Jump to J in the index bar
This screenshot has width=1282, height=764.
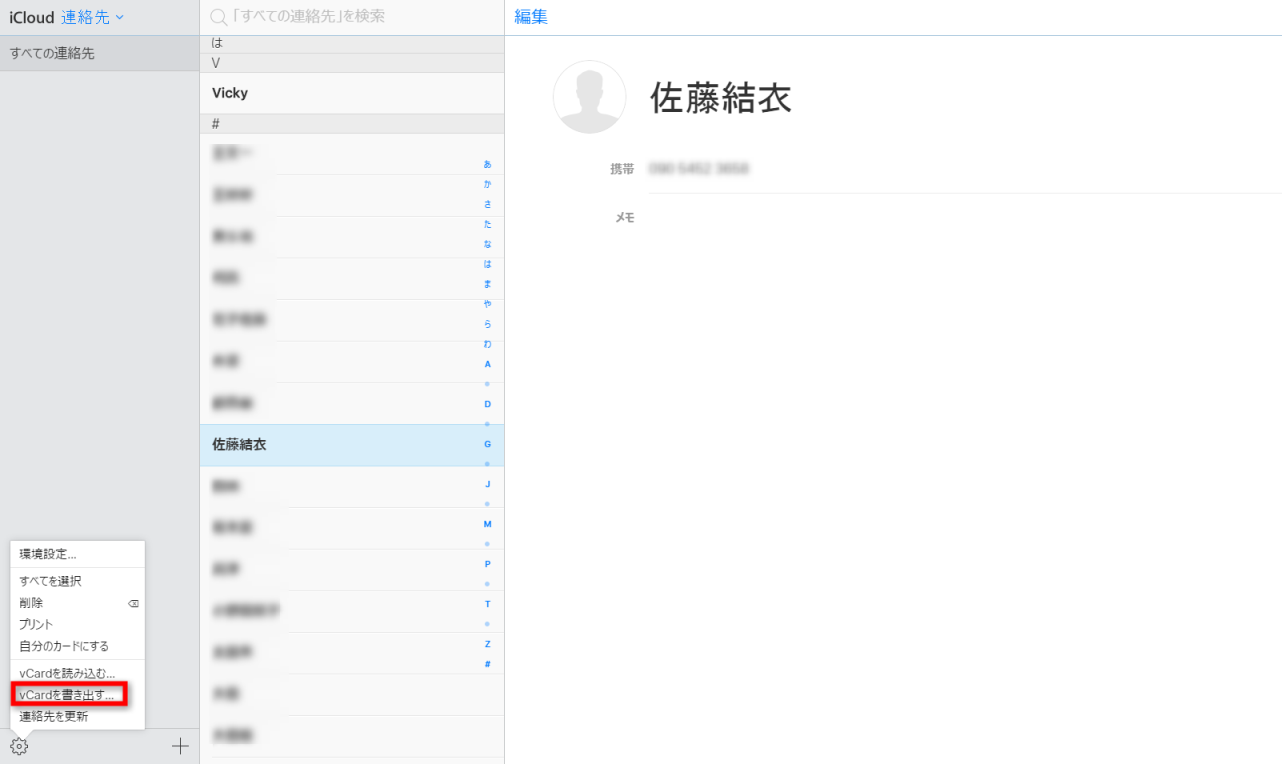[x=487, y=484]
